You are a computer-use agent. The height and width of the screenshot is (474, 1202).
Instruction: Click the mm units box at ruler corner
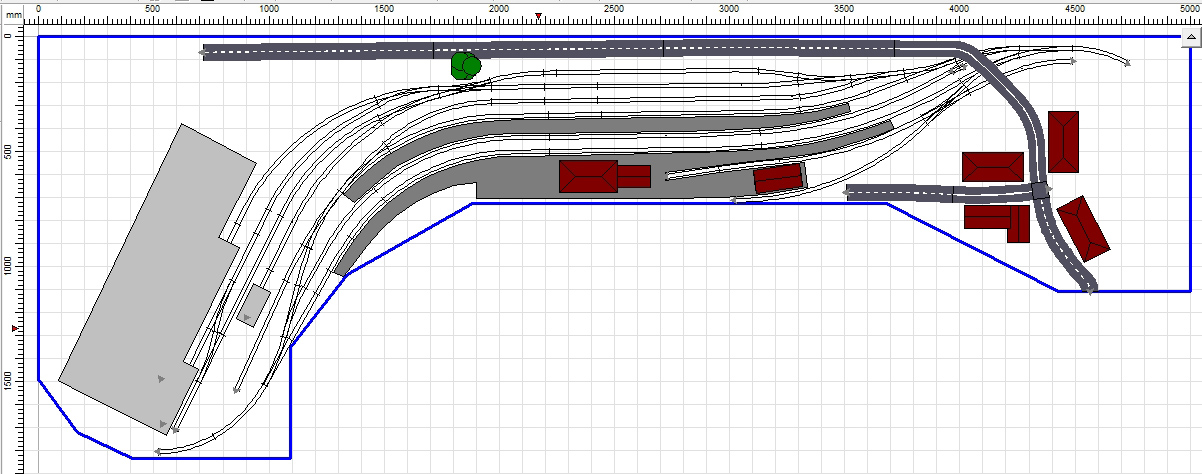[14, 17]
